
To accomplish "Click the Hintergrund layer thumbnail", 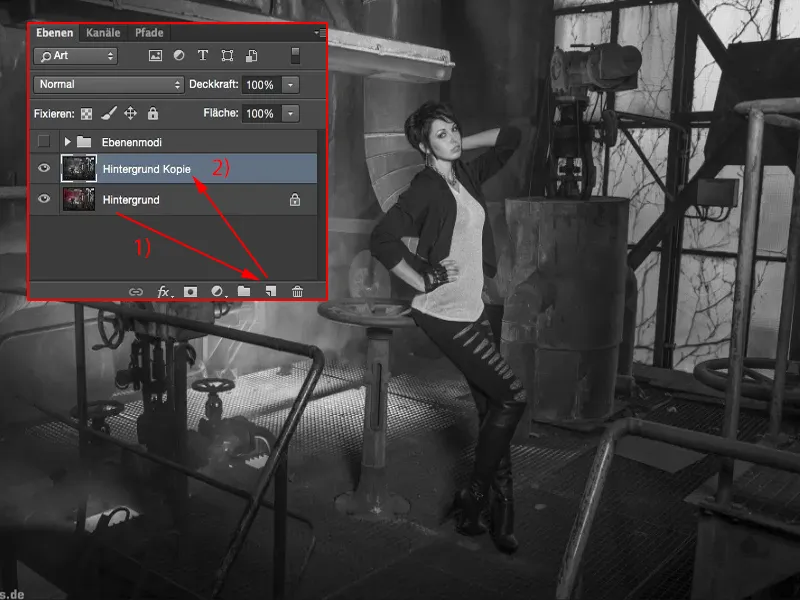I will pyautogui.click(x=79, y=199).
